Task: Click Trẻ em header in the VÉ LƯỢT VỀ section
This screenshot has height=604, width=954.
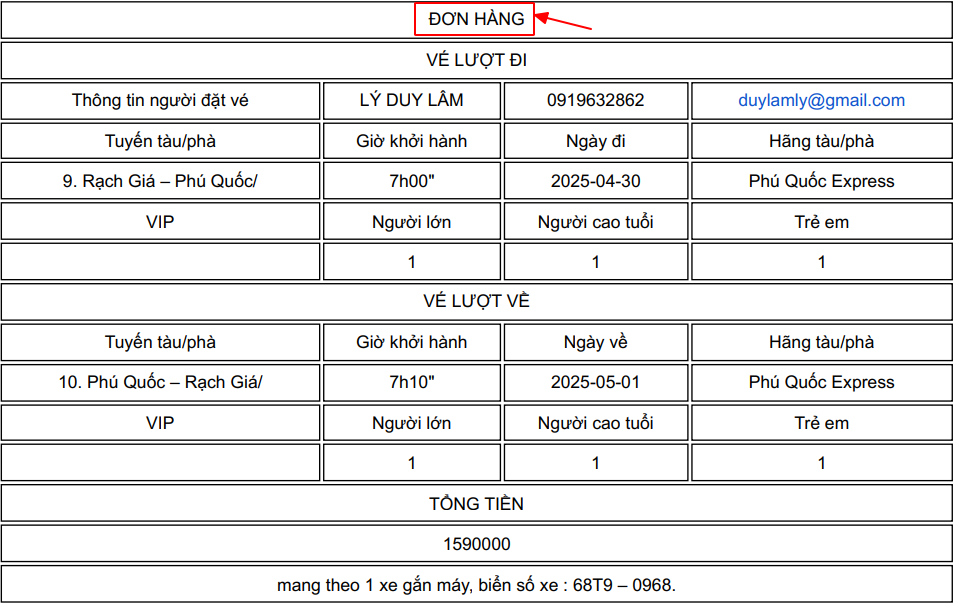Action: click(x=821, y=423)
